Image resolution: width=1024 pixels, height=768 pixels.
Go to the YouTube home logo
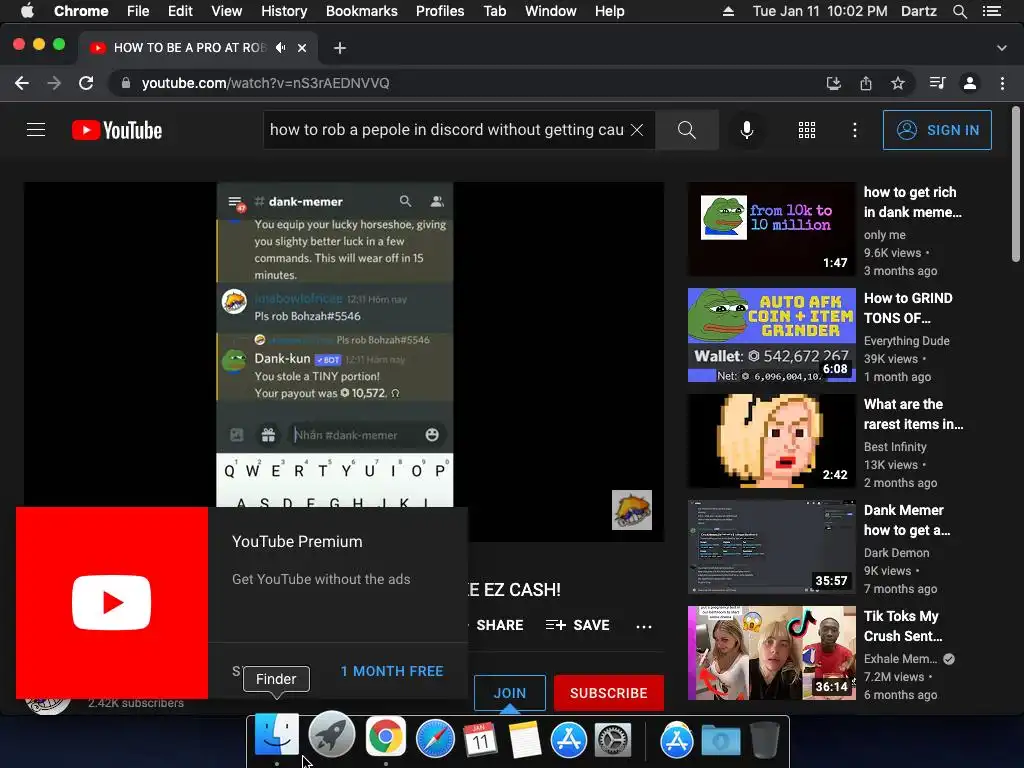(x=117, y=130)
